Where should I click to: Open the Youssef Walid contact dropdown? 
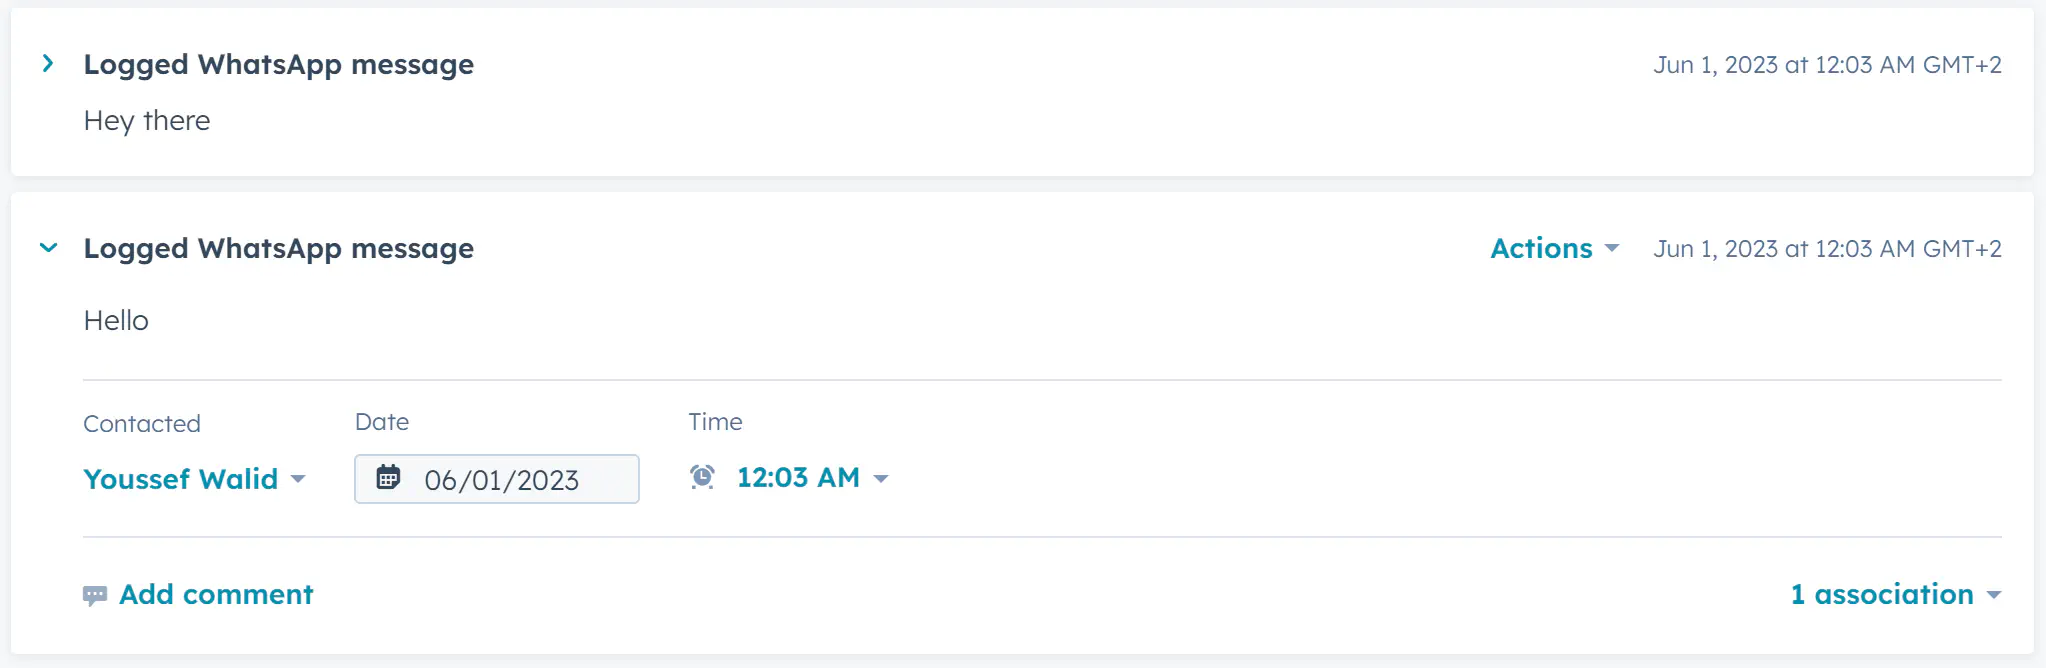pos(194,479)
